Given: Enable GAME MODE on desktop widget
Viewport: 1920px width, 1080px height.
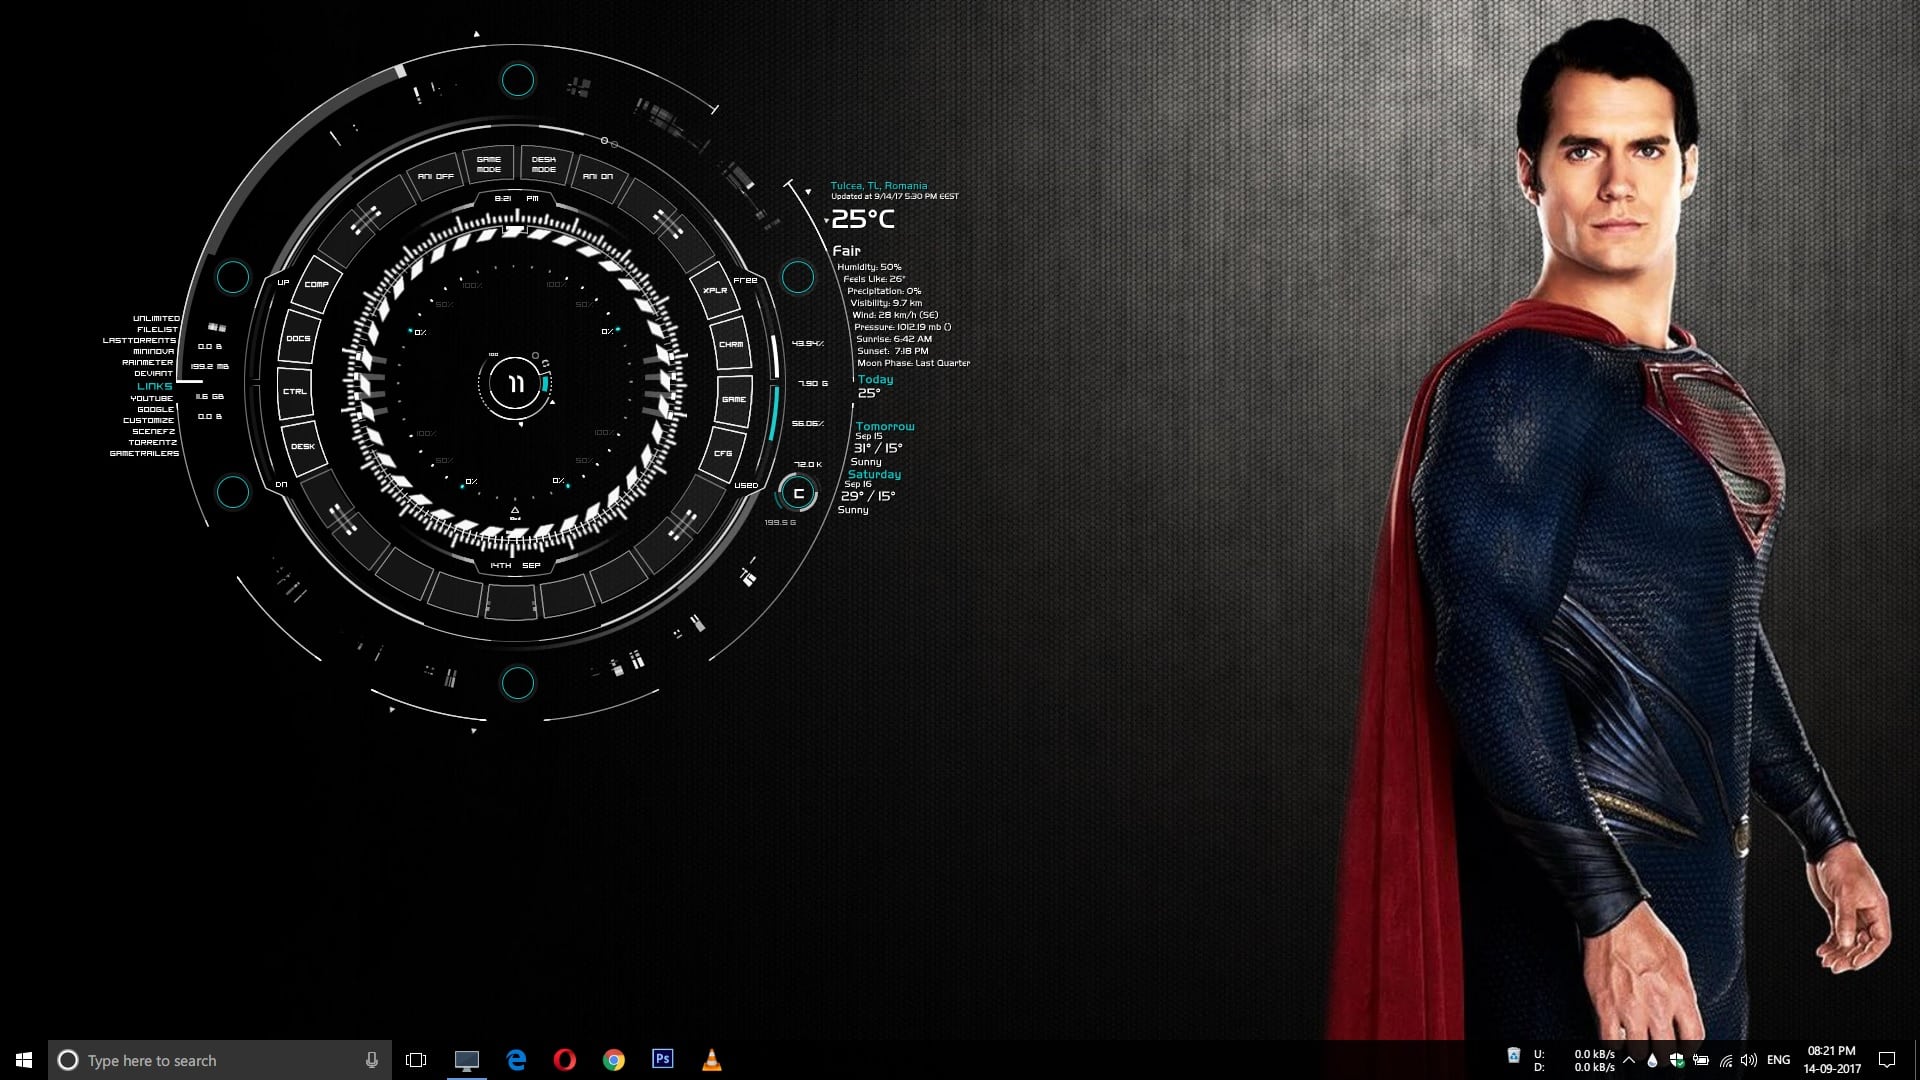Looking at the screenshot, I should tap(488, 164).
